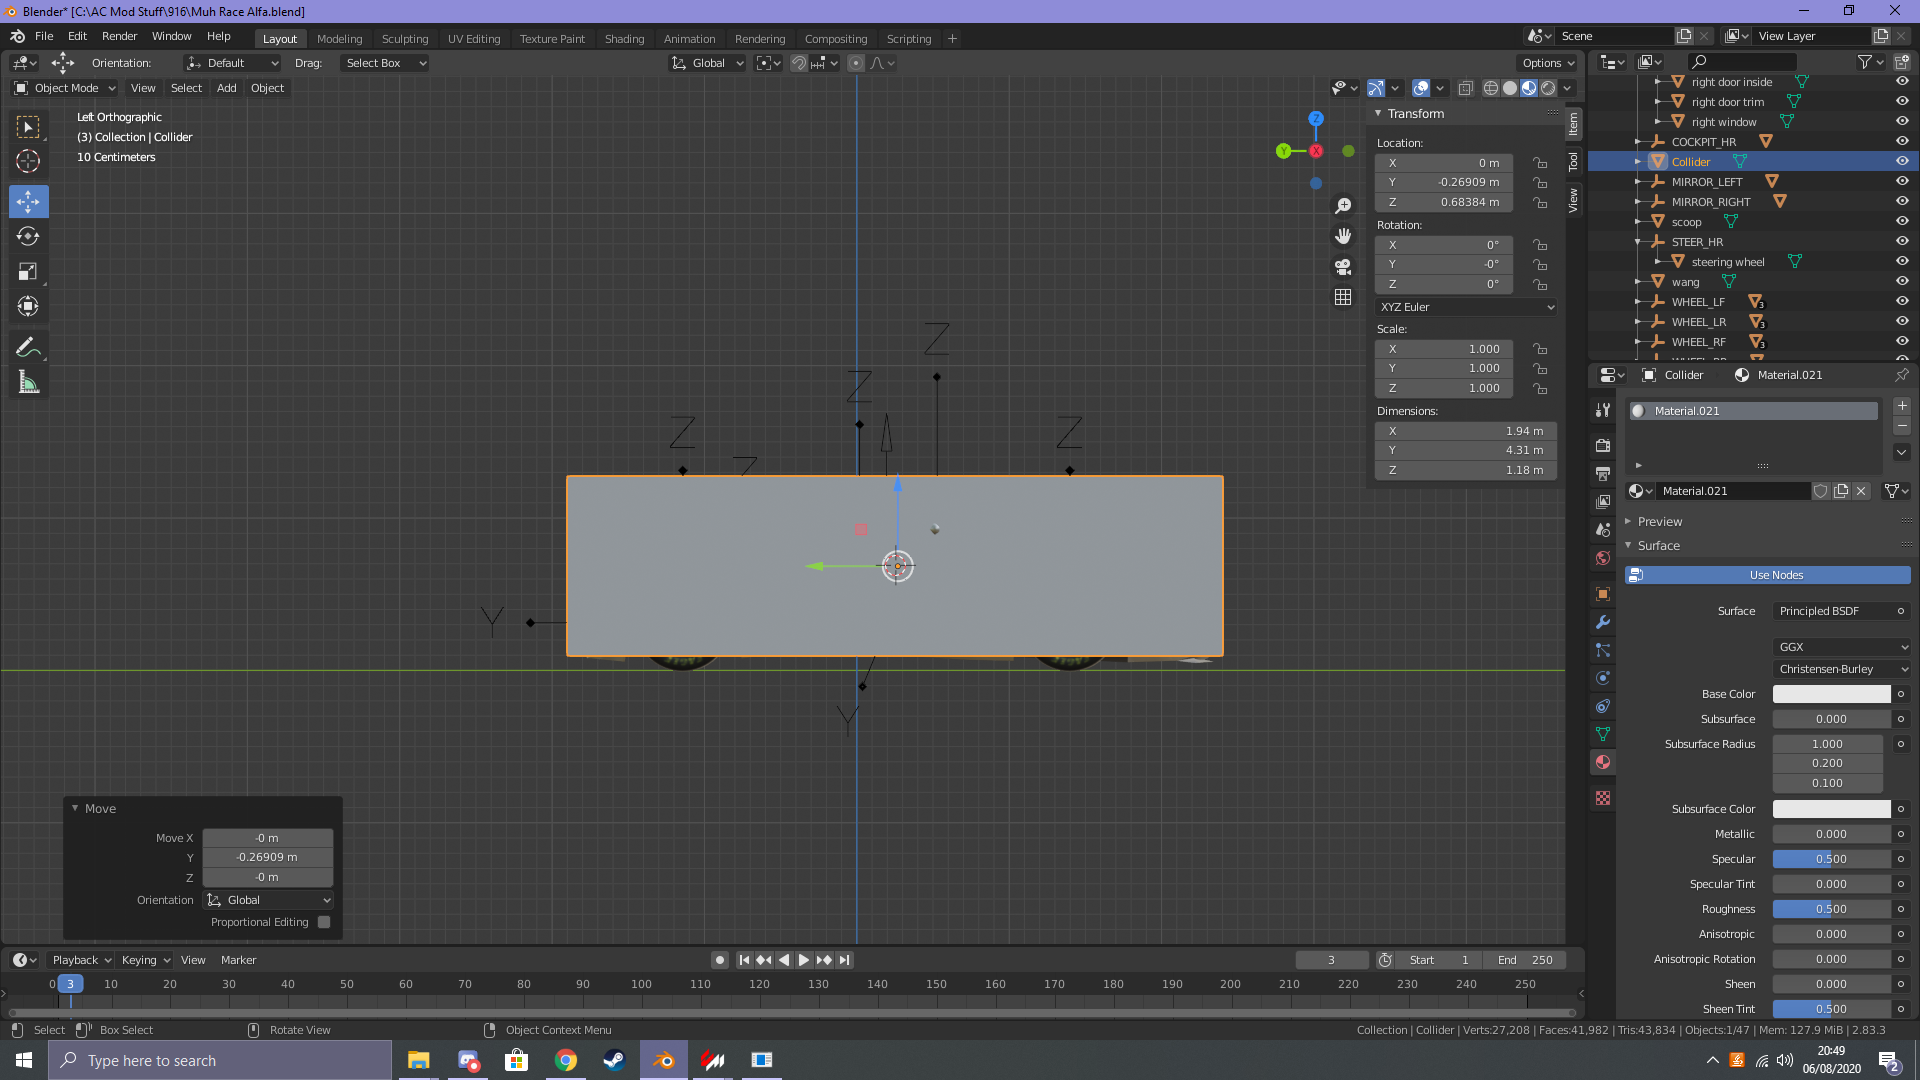Click the pan view hand icon
The image size is (1920, 1080).
point(1343,236)
